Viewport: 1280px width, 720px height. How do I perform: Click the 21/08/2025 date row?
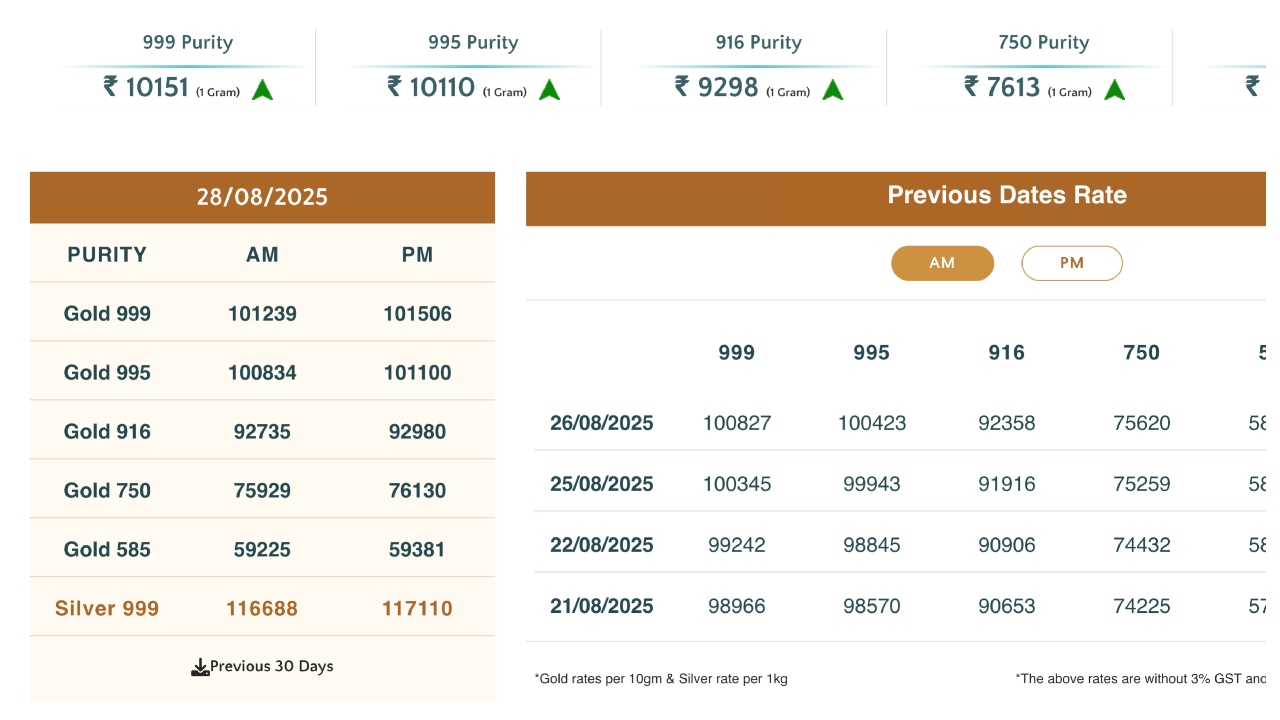(601, 606)
